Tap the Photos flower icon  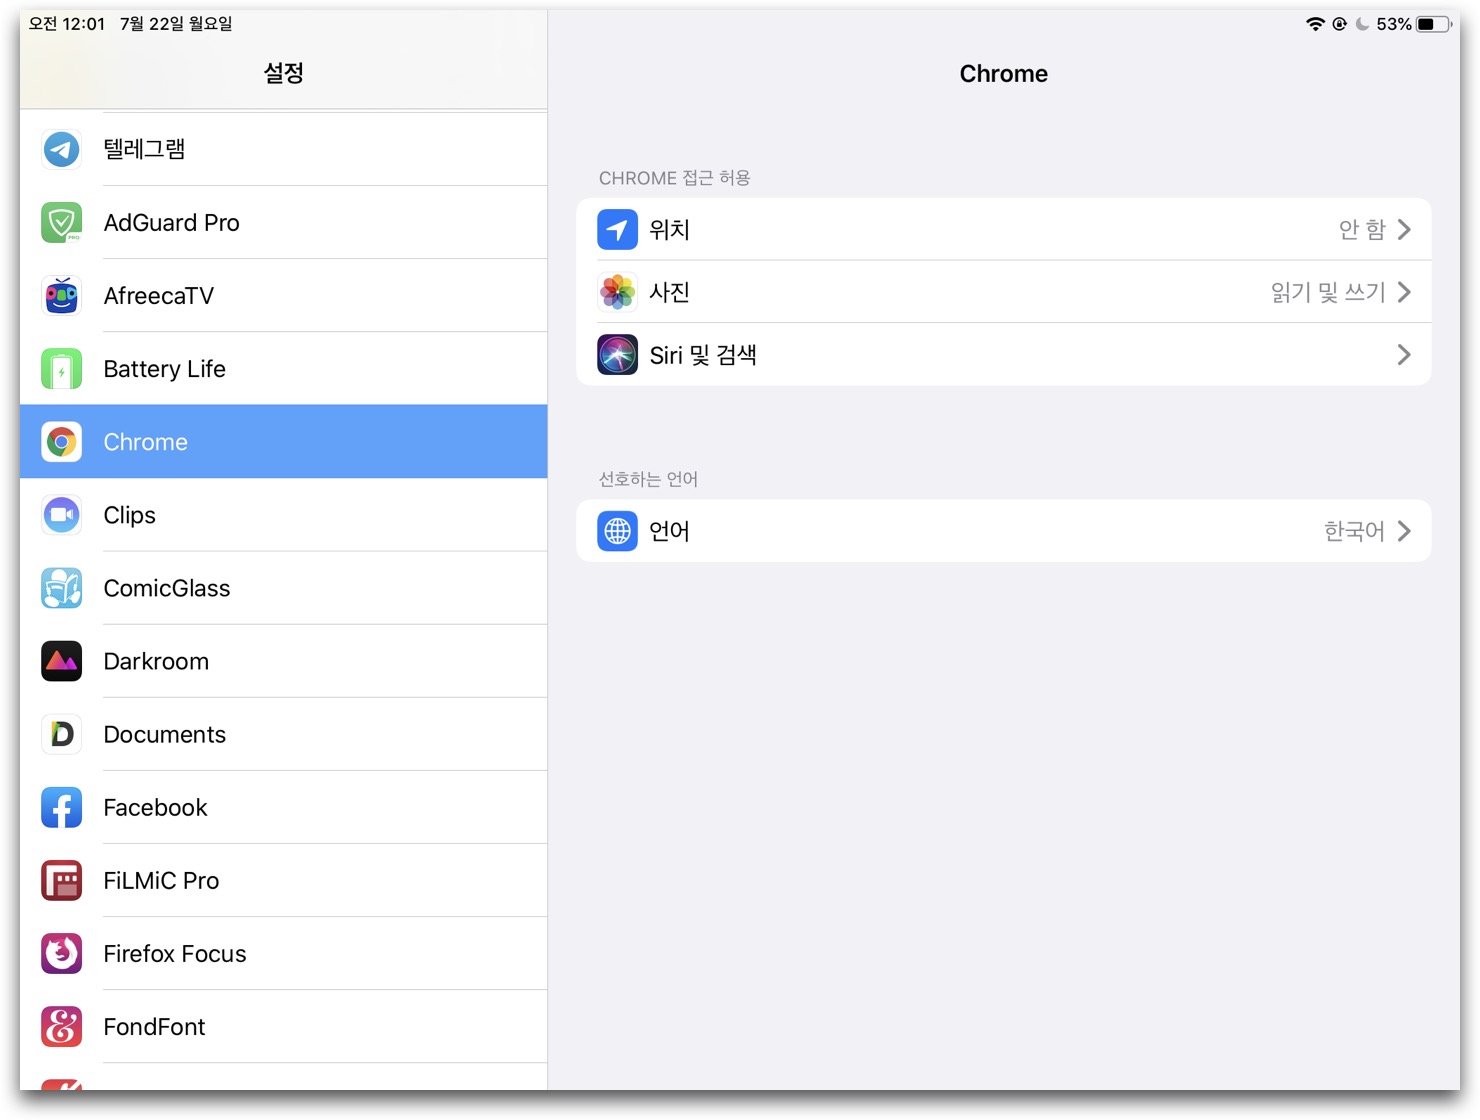click(617, 292)
